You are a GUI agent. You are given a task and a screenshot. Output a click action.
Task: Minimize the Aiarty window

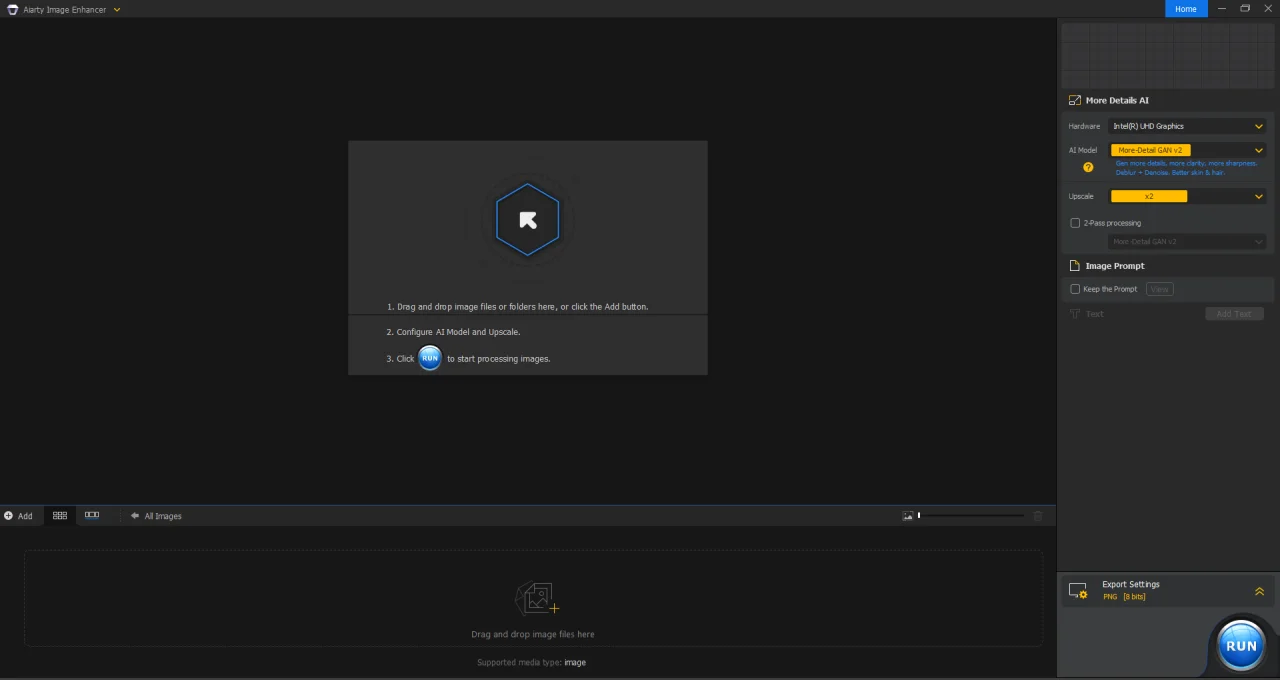click(x=1221, y=9)
